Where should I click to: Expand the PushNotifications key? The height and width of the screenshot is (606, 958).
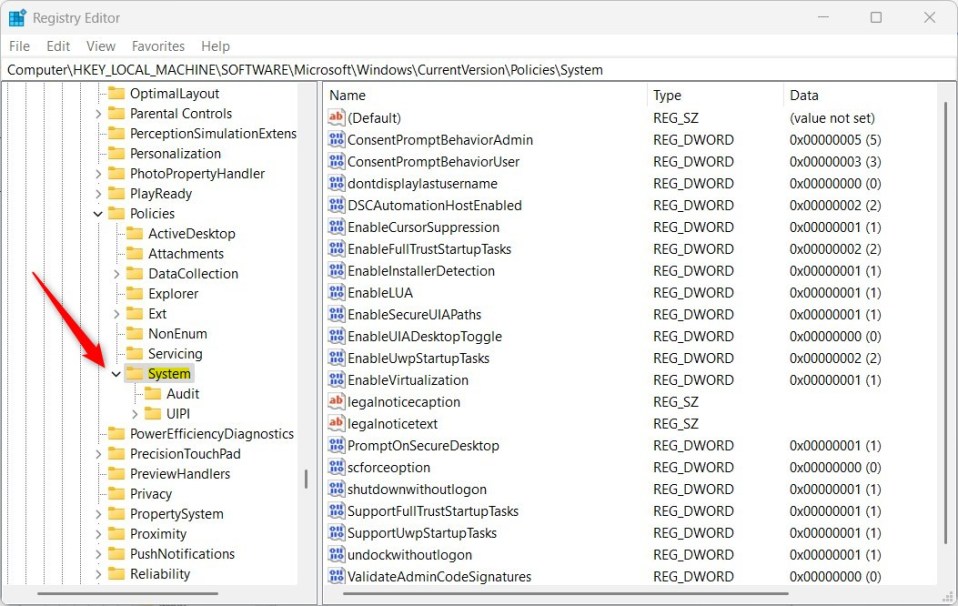tap(98, 554)
